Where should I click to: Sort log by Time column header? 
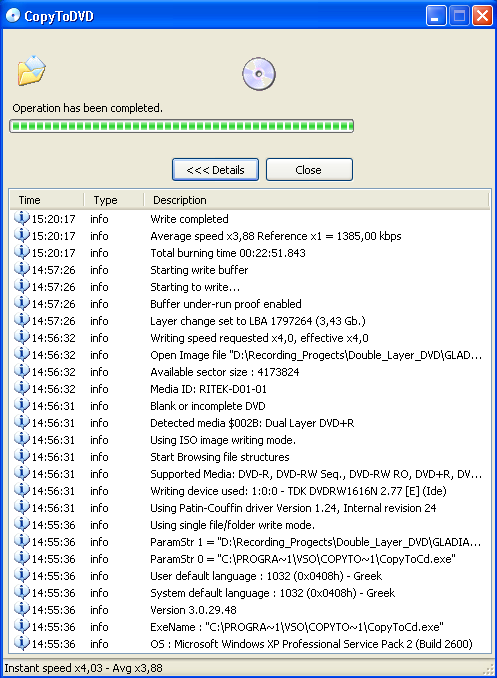pyautogui.click(x=47, y=200)
